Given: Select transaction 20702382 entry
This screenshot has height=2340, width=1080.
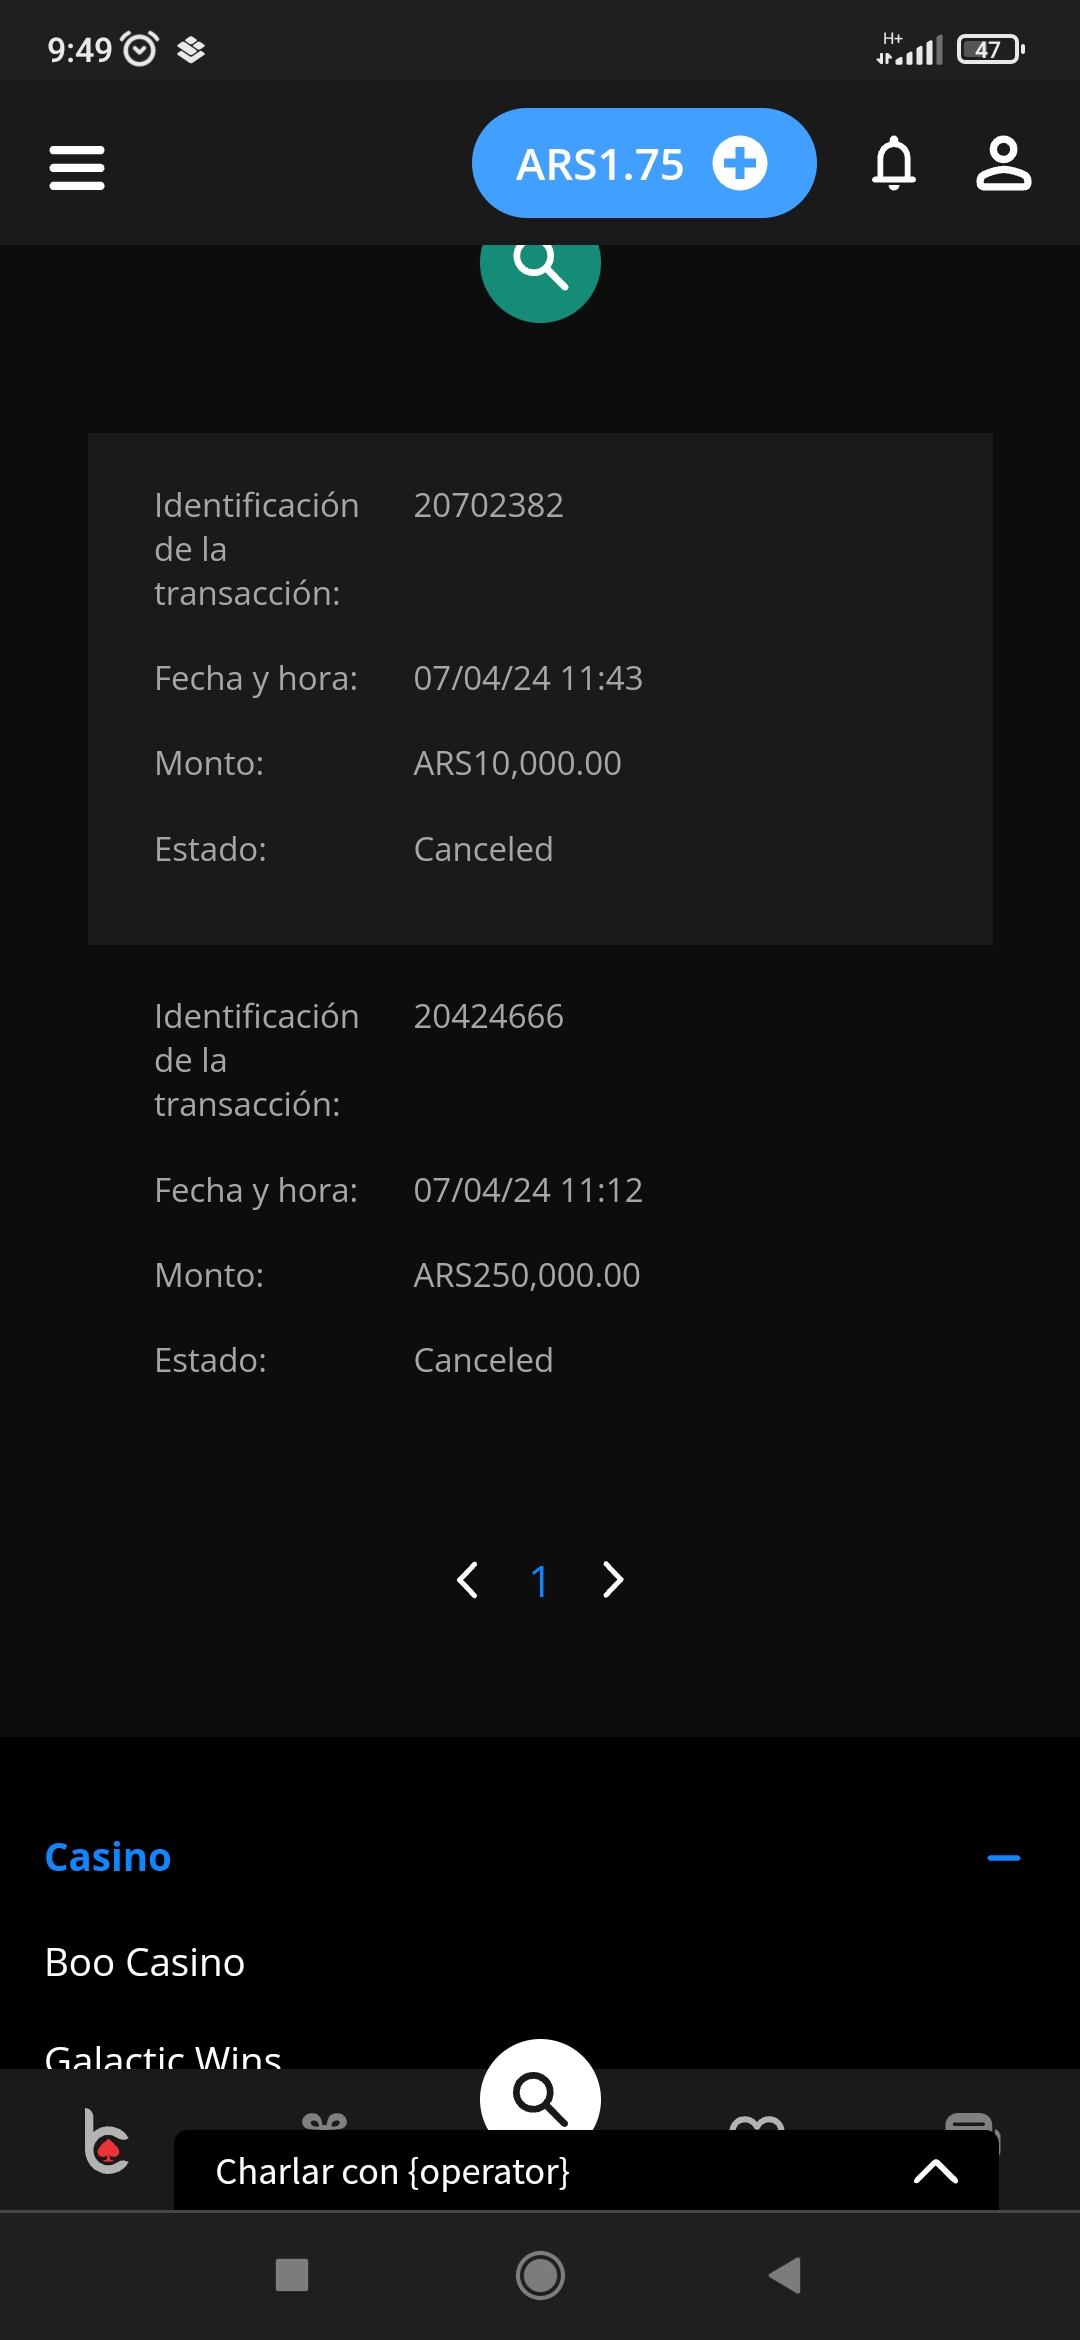Looking at the screenshot, I should (x=540, y=688).
